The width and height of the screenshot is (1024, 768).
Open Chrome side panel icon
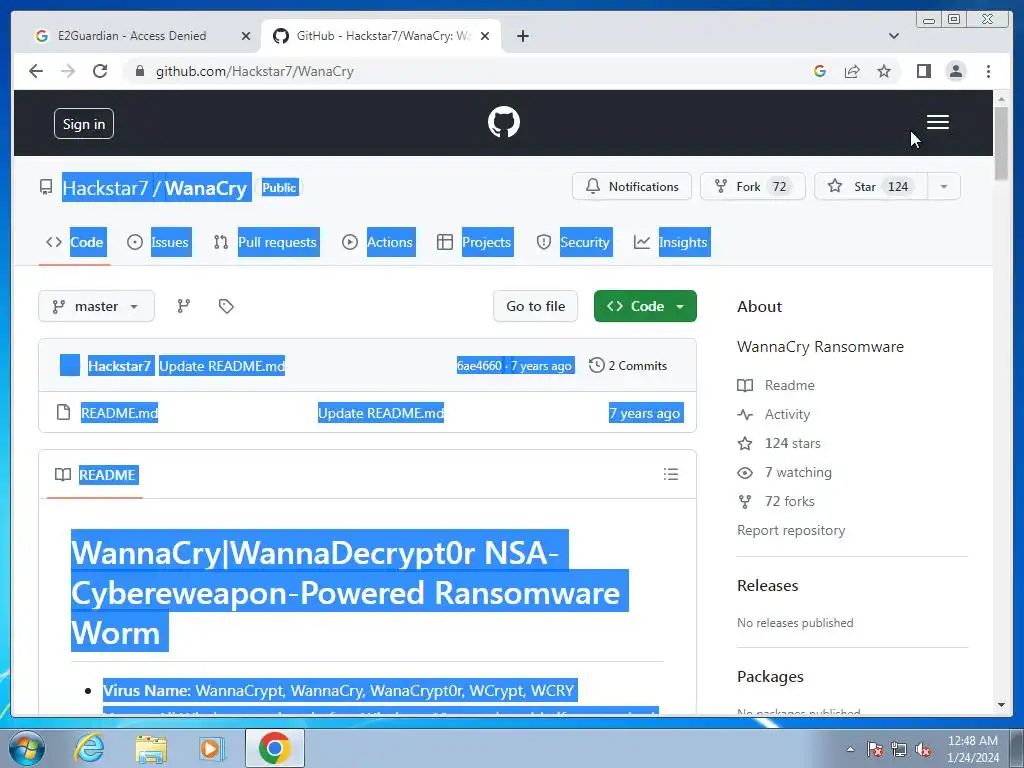pyautogui.click(x=923, y=71)
